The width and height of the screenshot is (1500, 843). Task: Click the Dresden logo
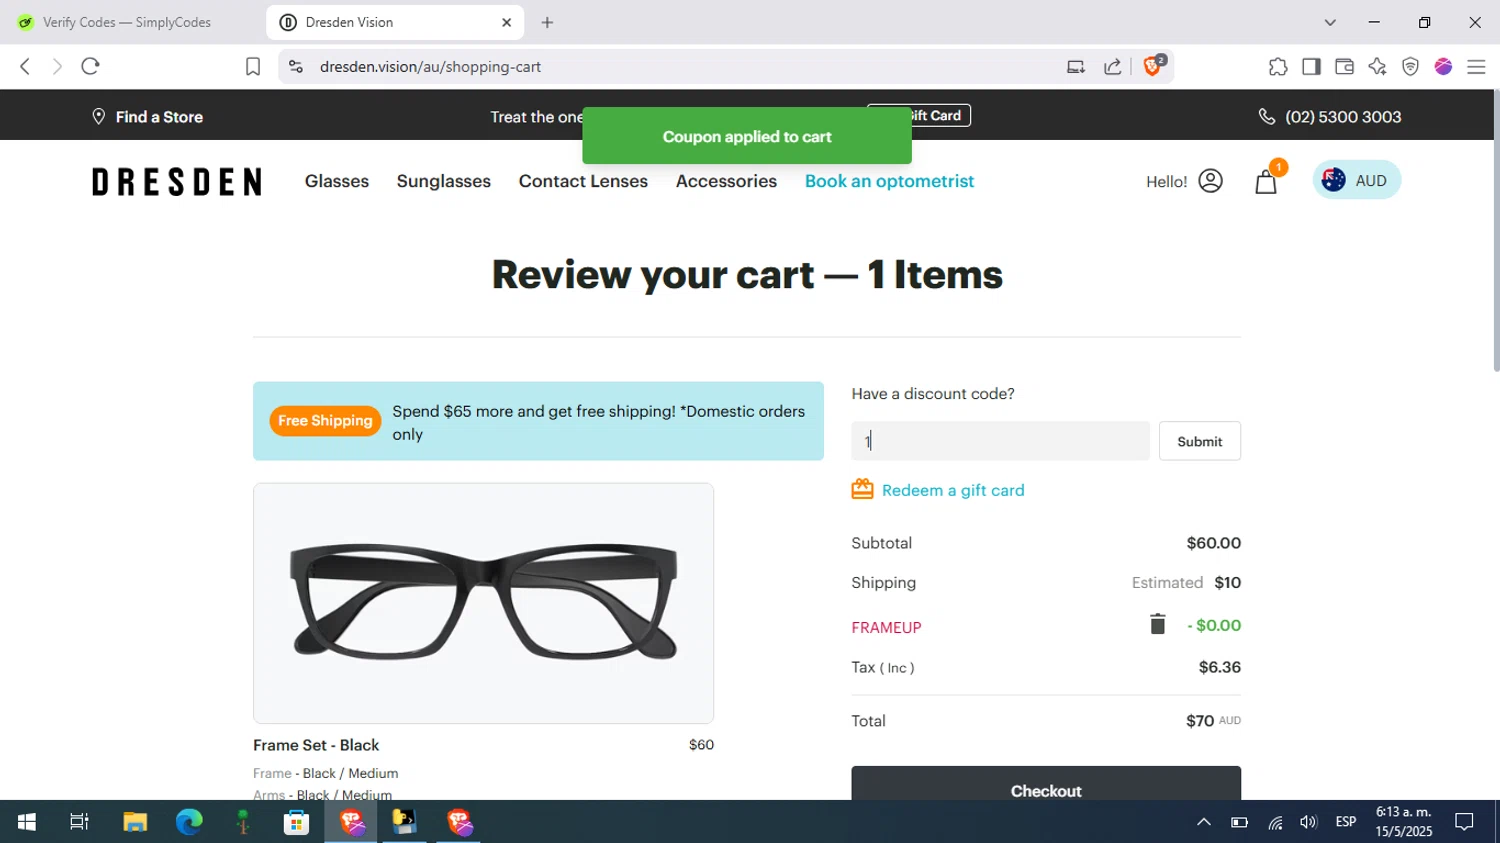point(176,181)
